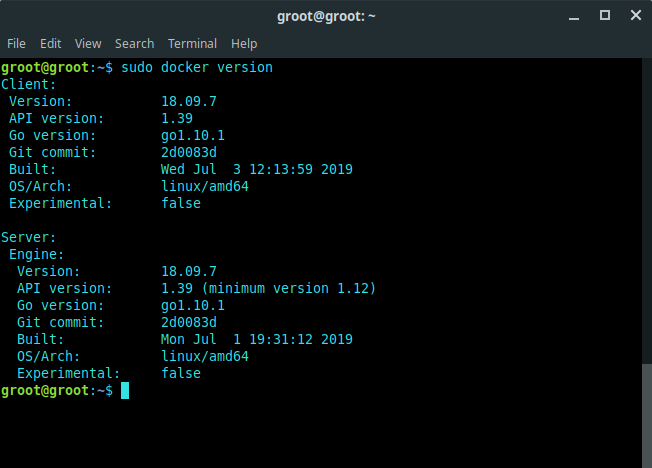Click the 'Engine:' line
Screen dimensions: 652x468
[37, 255]
